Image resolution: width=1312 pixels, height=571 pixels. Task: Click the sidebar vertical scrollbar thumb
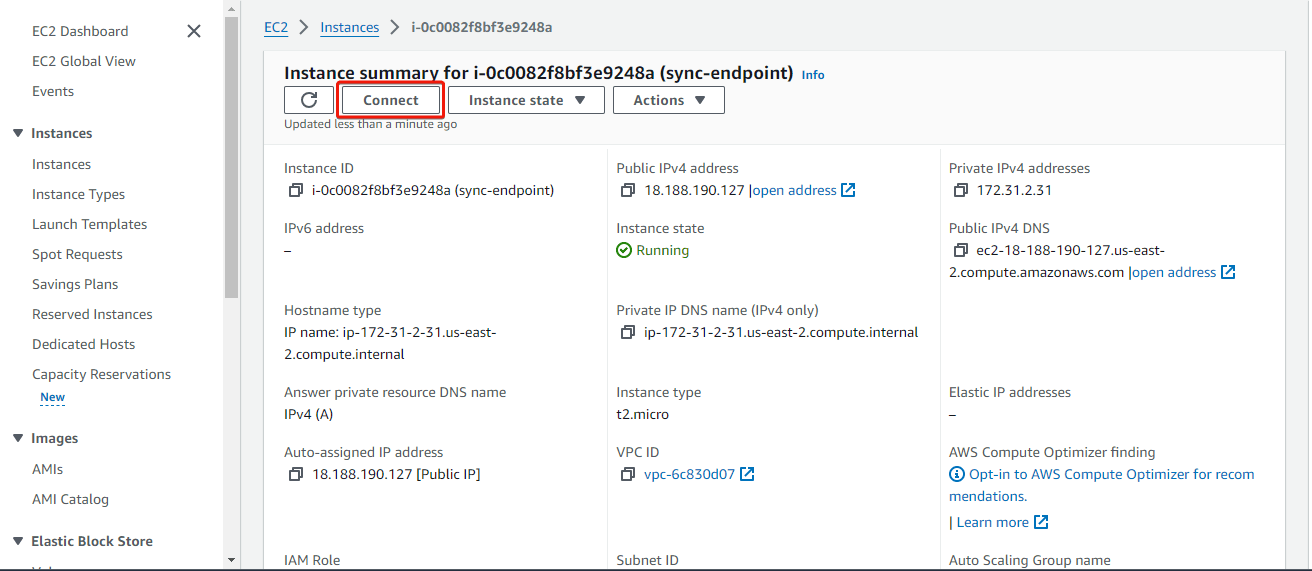click(232, 157)
